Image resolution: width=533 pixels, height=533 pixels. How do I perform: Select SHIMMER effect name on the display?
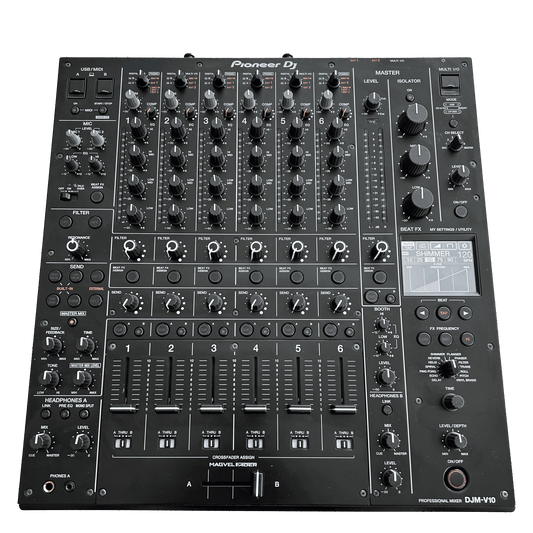[x=432, y=254]
